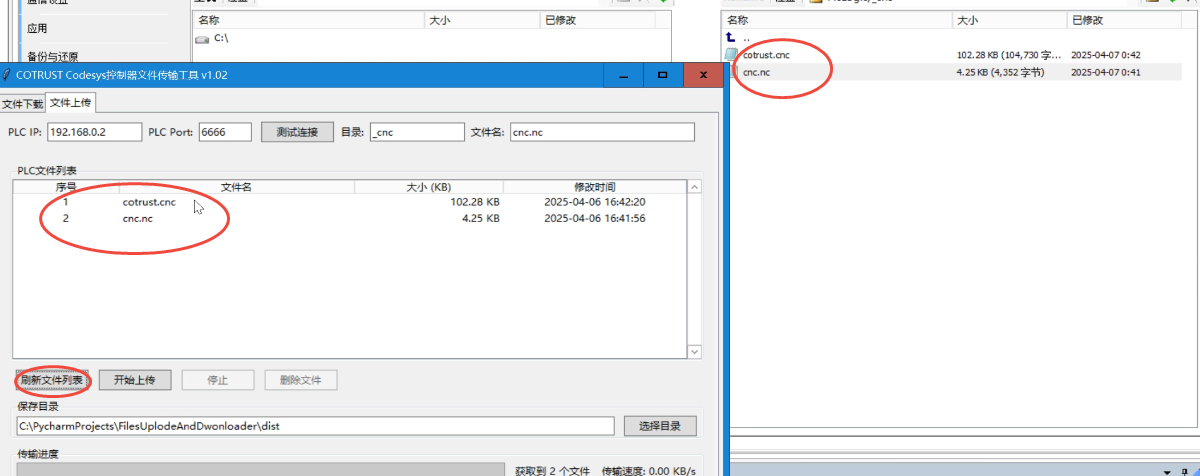
Task: Switch to the 文件上传 tab
Action: coord(71,103)
